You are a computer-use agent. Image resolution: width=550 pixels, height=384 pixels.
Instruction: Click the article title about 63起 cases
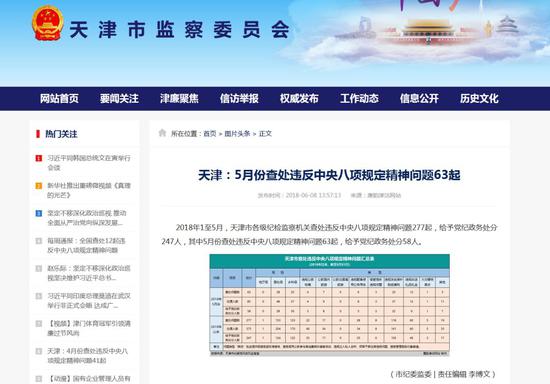329,175
